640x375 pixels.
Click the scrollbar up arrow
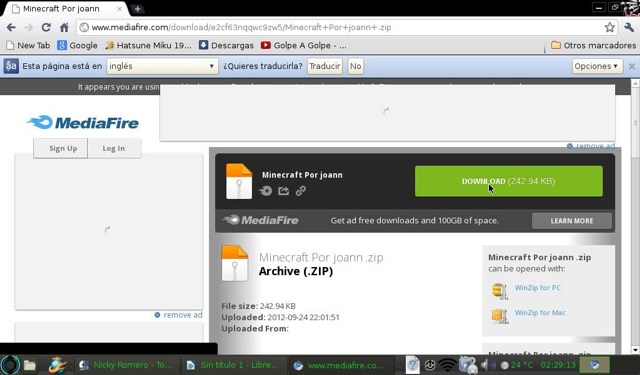(x=636, y=83)
